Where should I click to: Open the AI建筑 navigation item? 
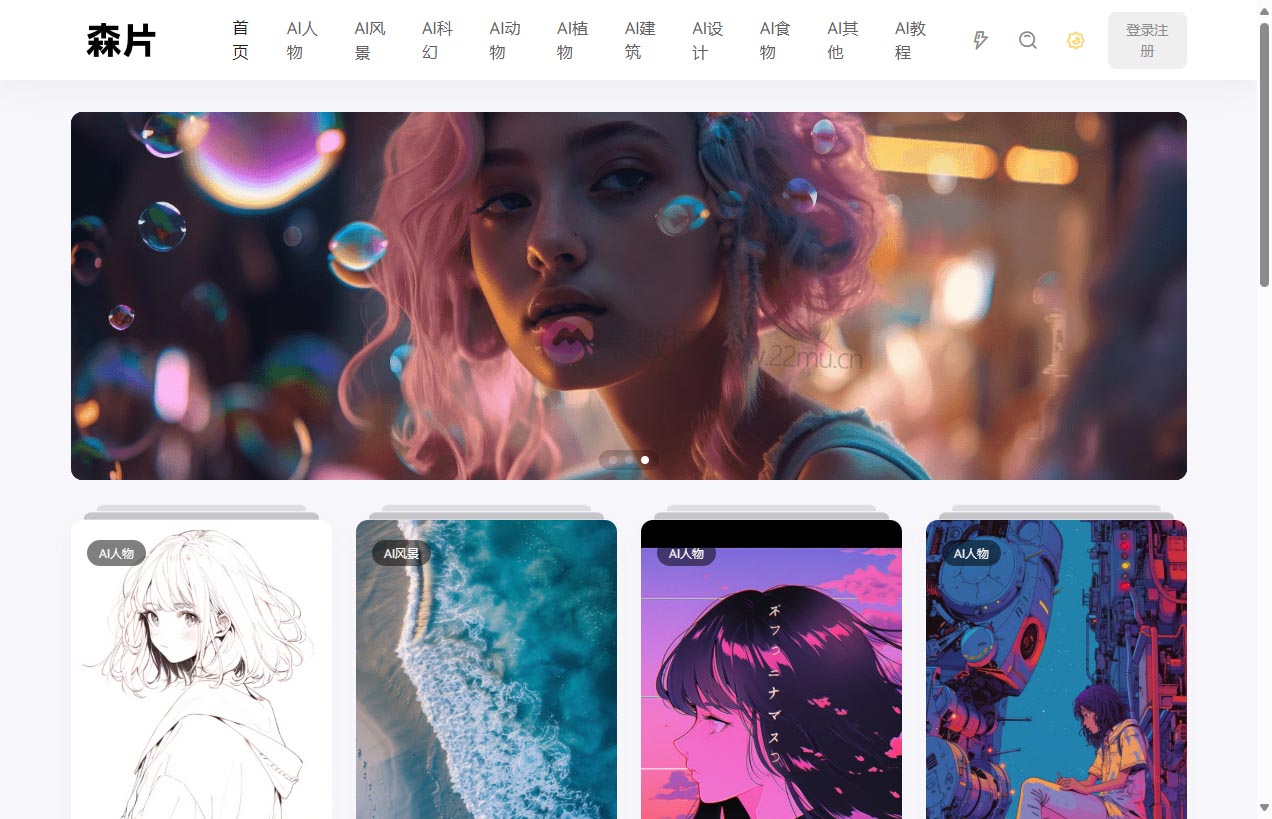tap(640, 40)
